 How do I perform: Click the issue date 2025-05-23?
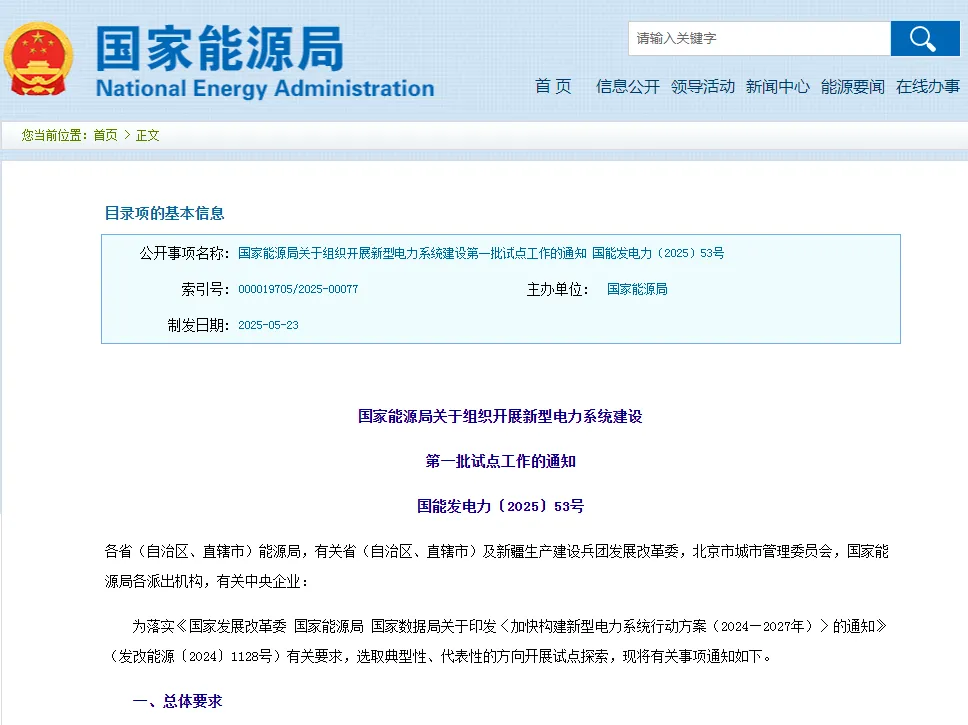click(268, 326)
